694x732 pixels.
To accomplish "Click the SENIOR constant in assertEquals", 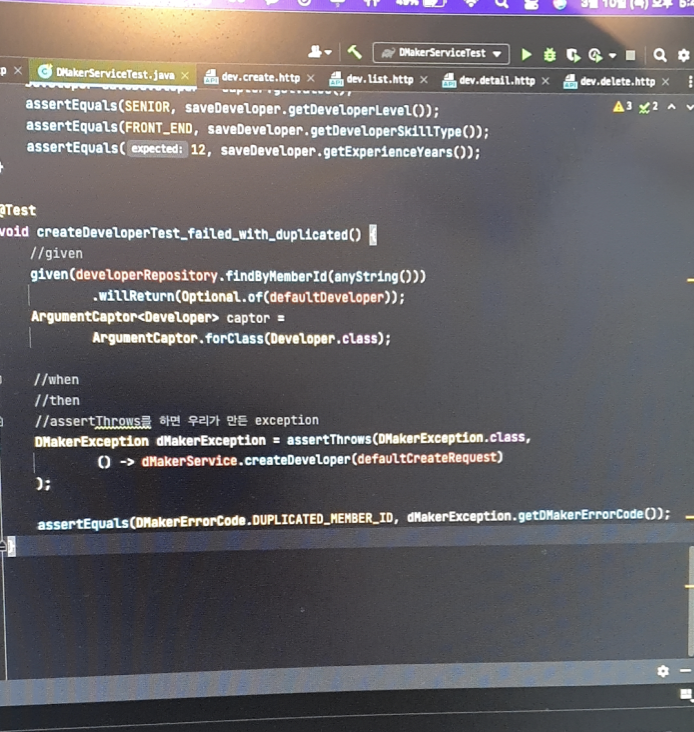I will click(147, 107).
